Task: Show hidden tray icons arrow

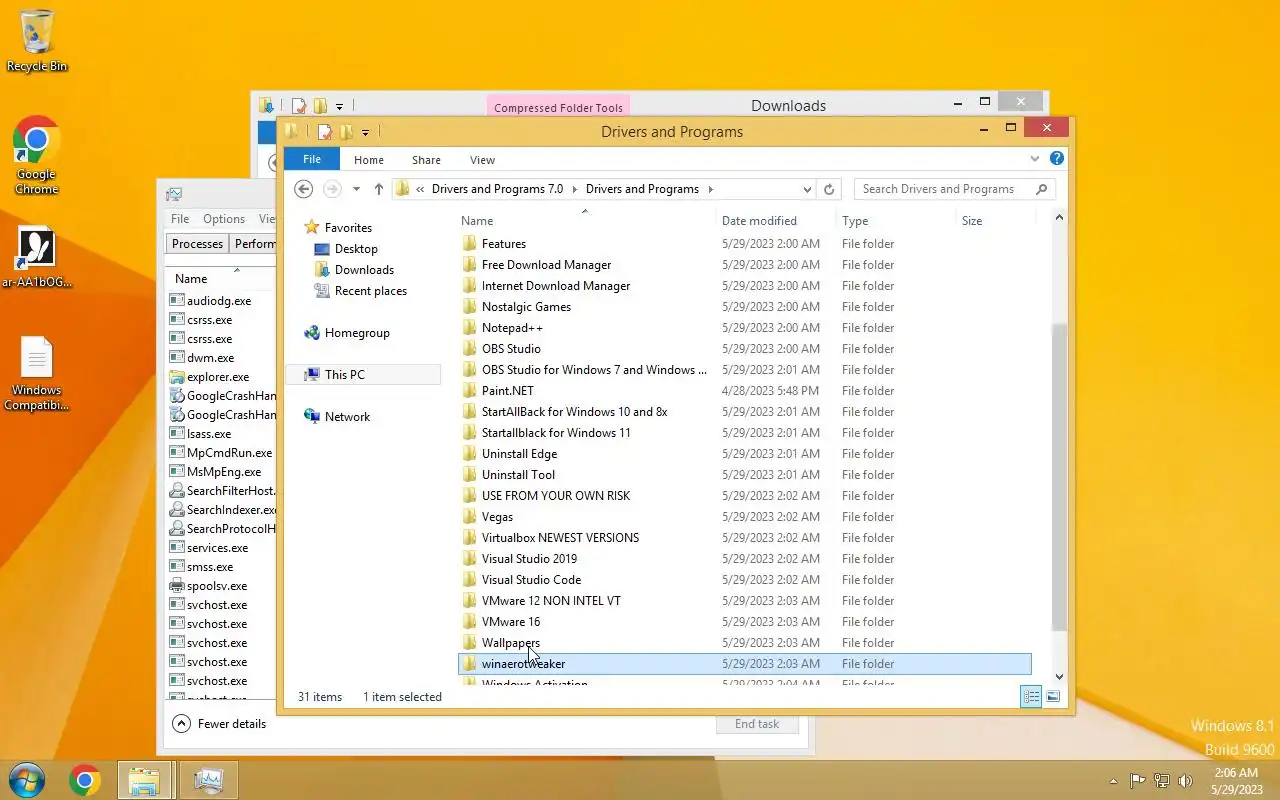Action: tap(1113, 781)
